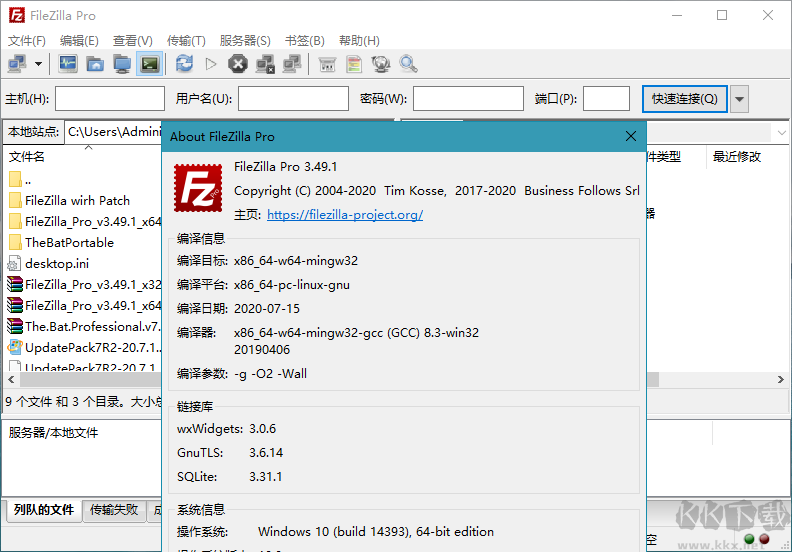Select the FileZilla wirh Patch folder
This screenshot has height=552, width=792.
[x=77, y=200]
